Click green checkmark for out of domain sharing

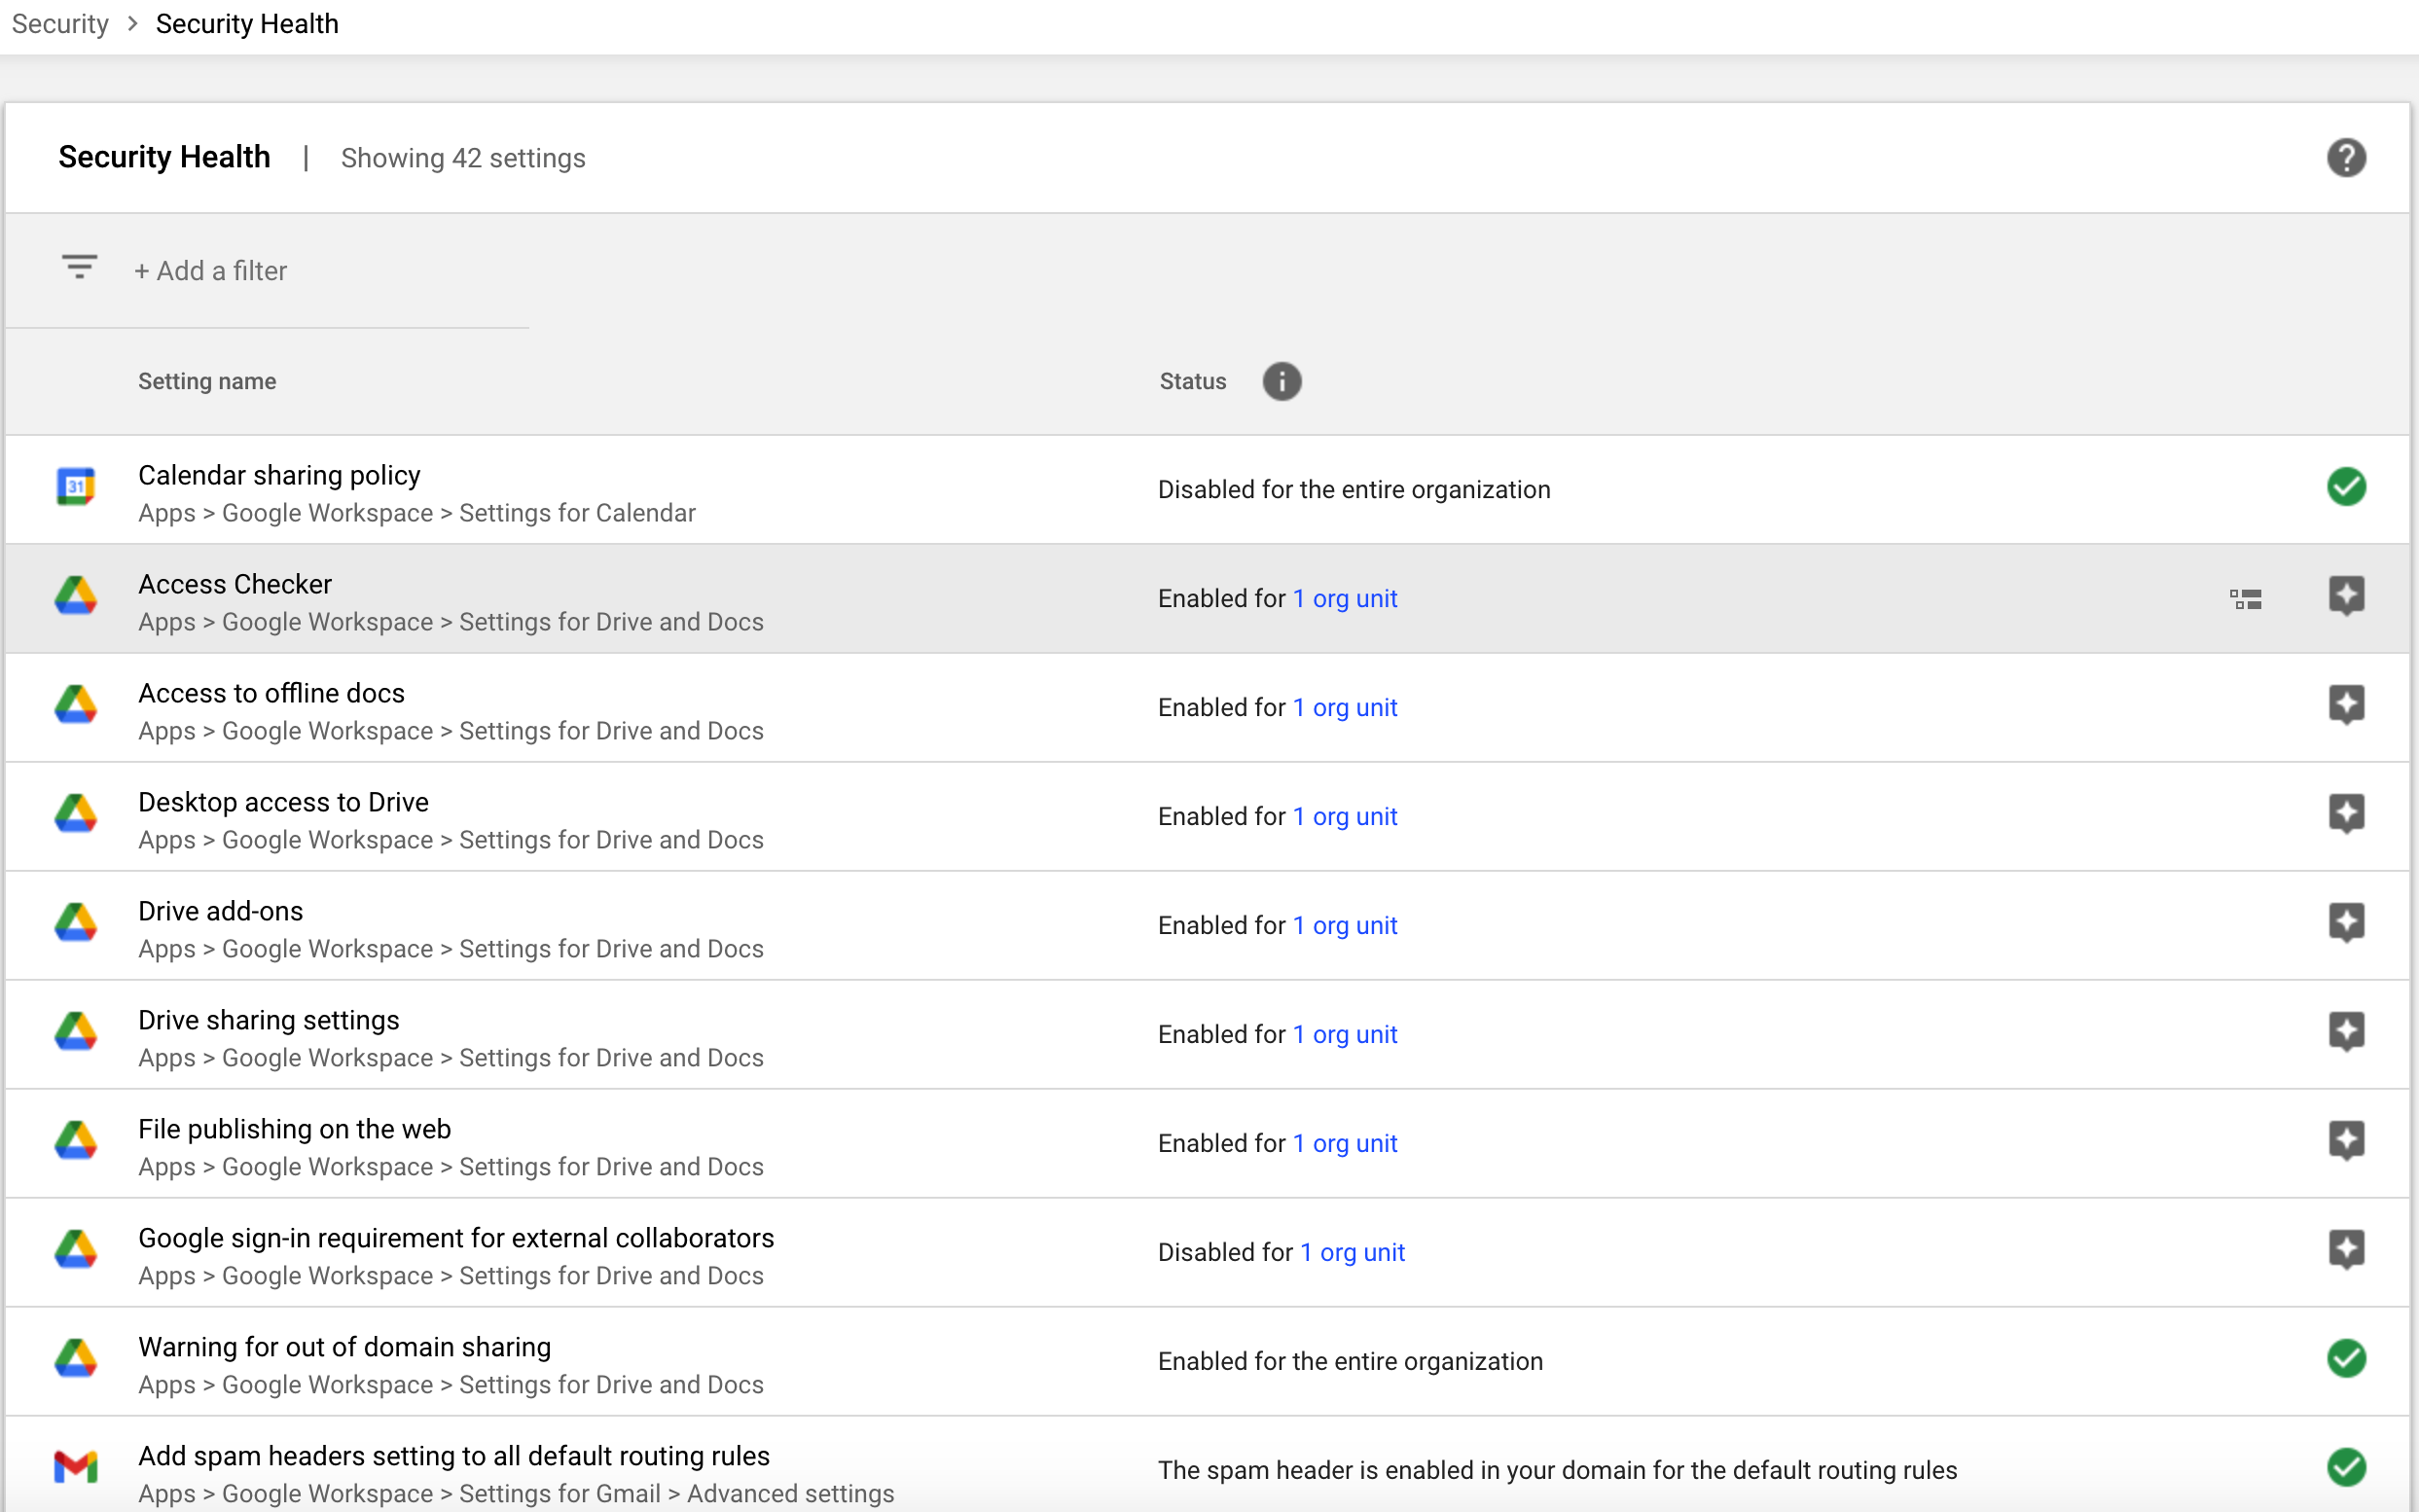pos(2345,1359)
